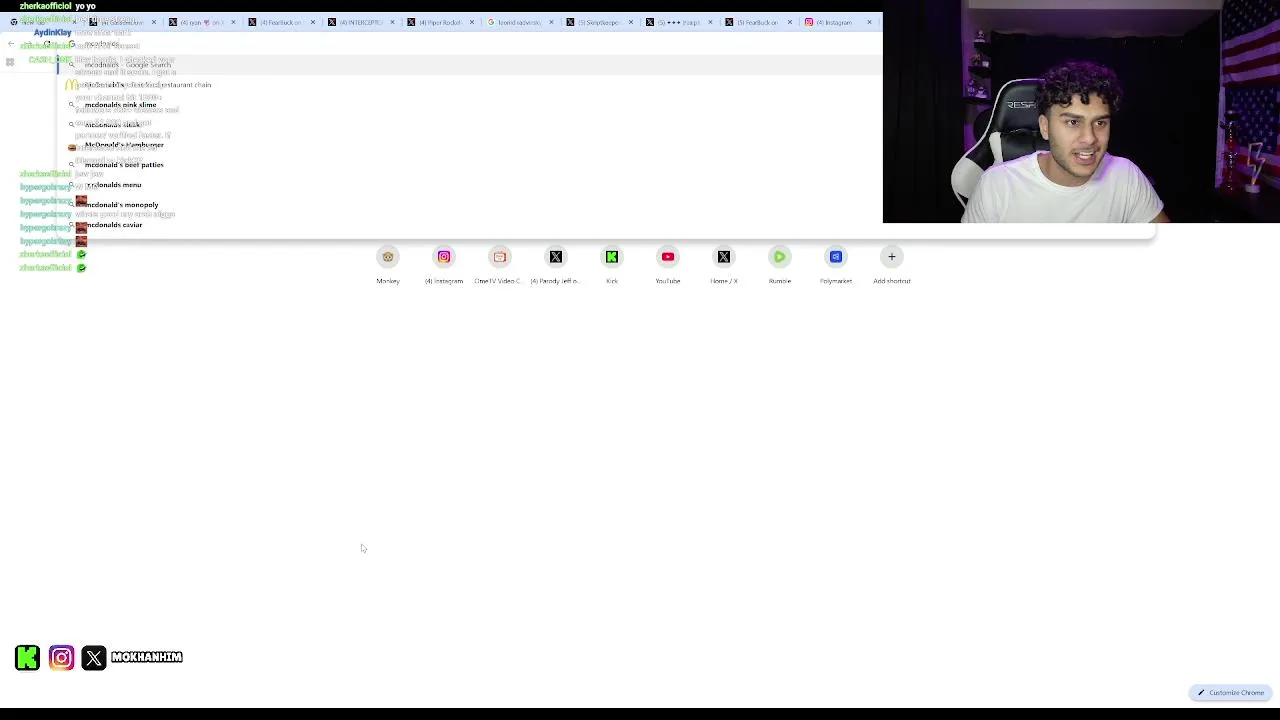
Task: Close the Instagram browser tab
Action: click(869, 22)
